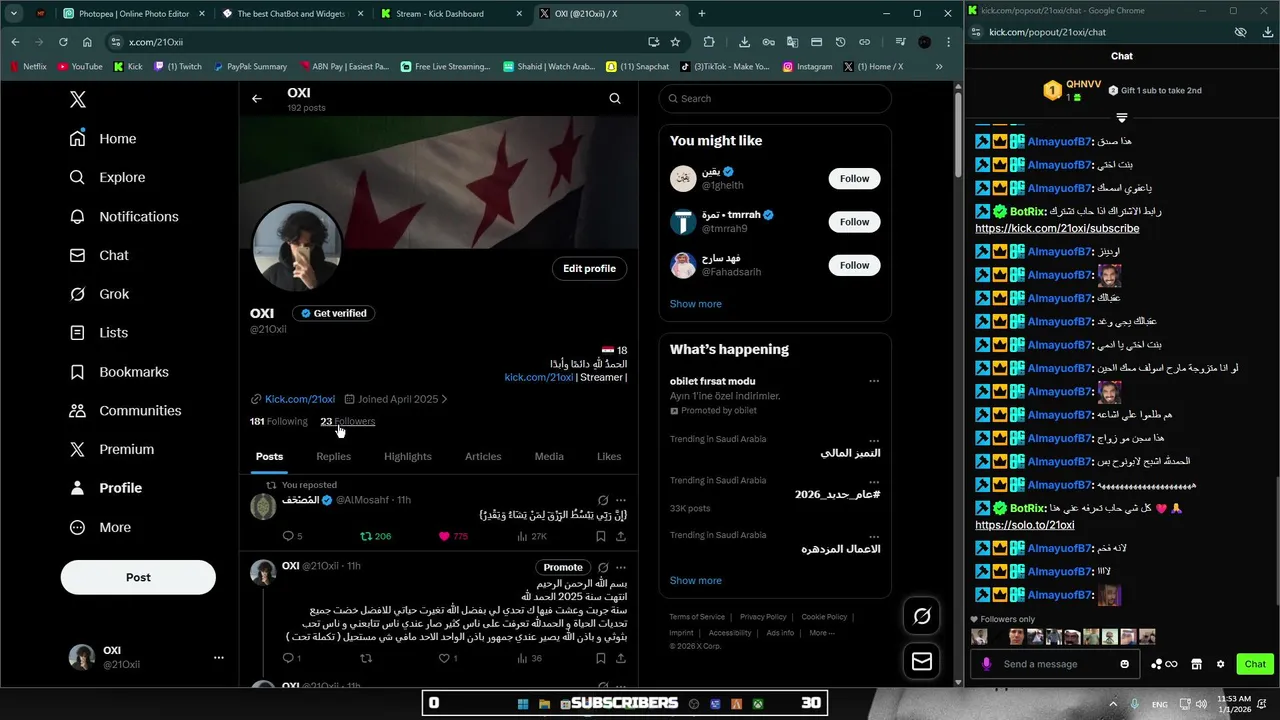Search OXI's profile with magnifier icon
This screenshot has height=720, width=1280.
point(615,98)
